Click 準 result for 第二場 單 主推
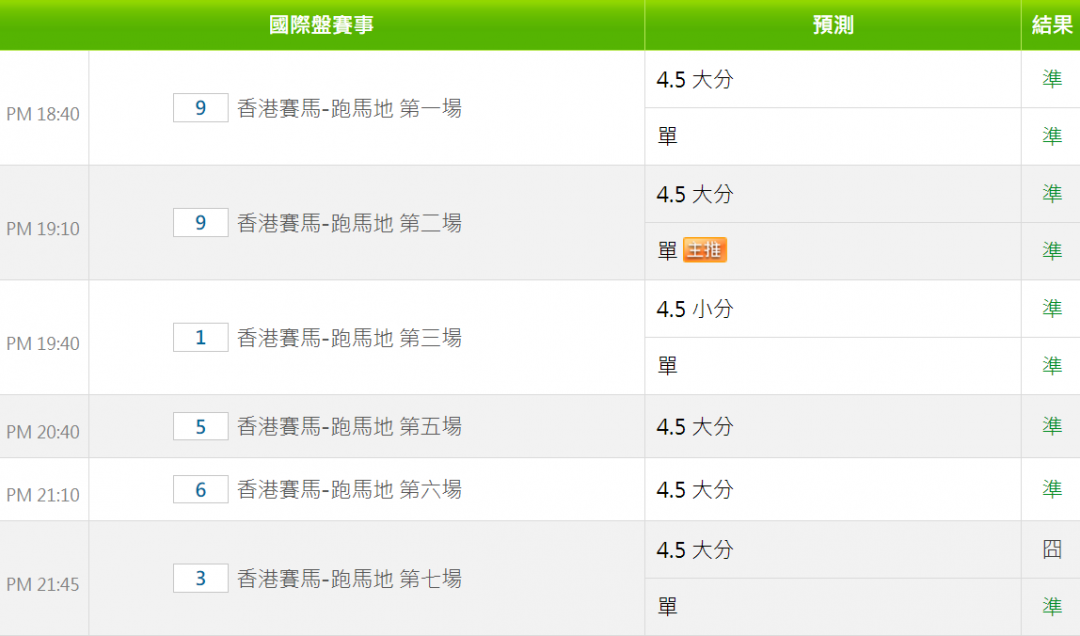 pos(1052,251)
